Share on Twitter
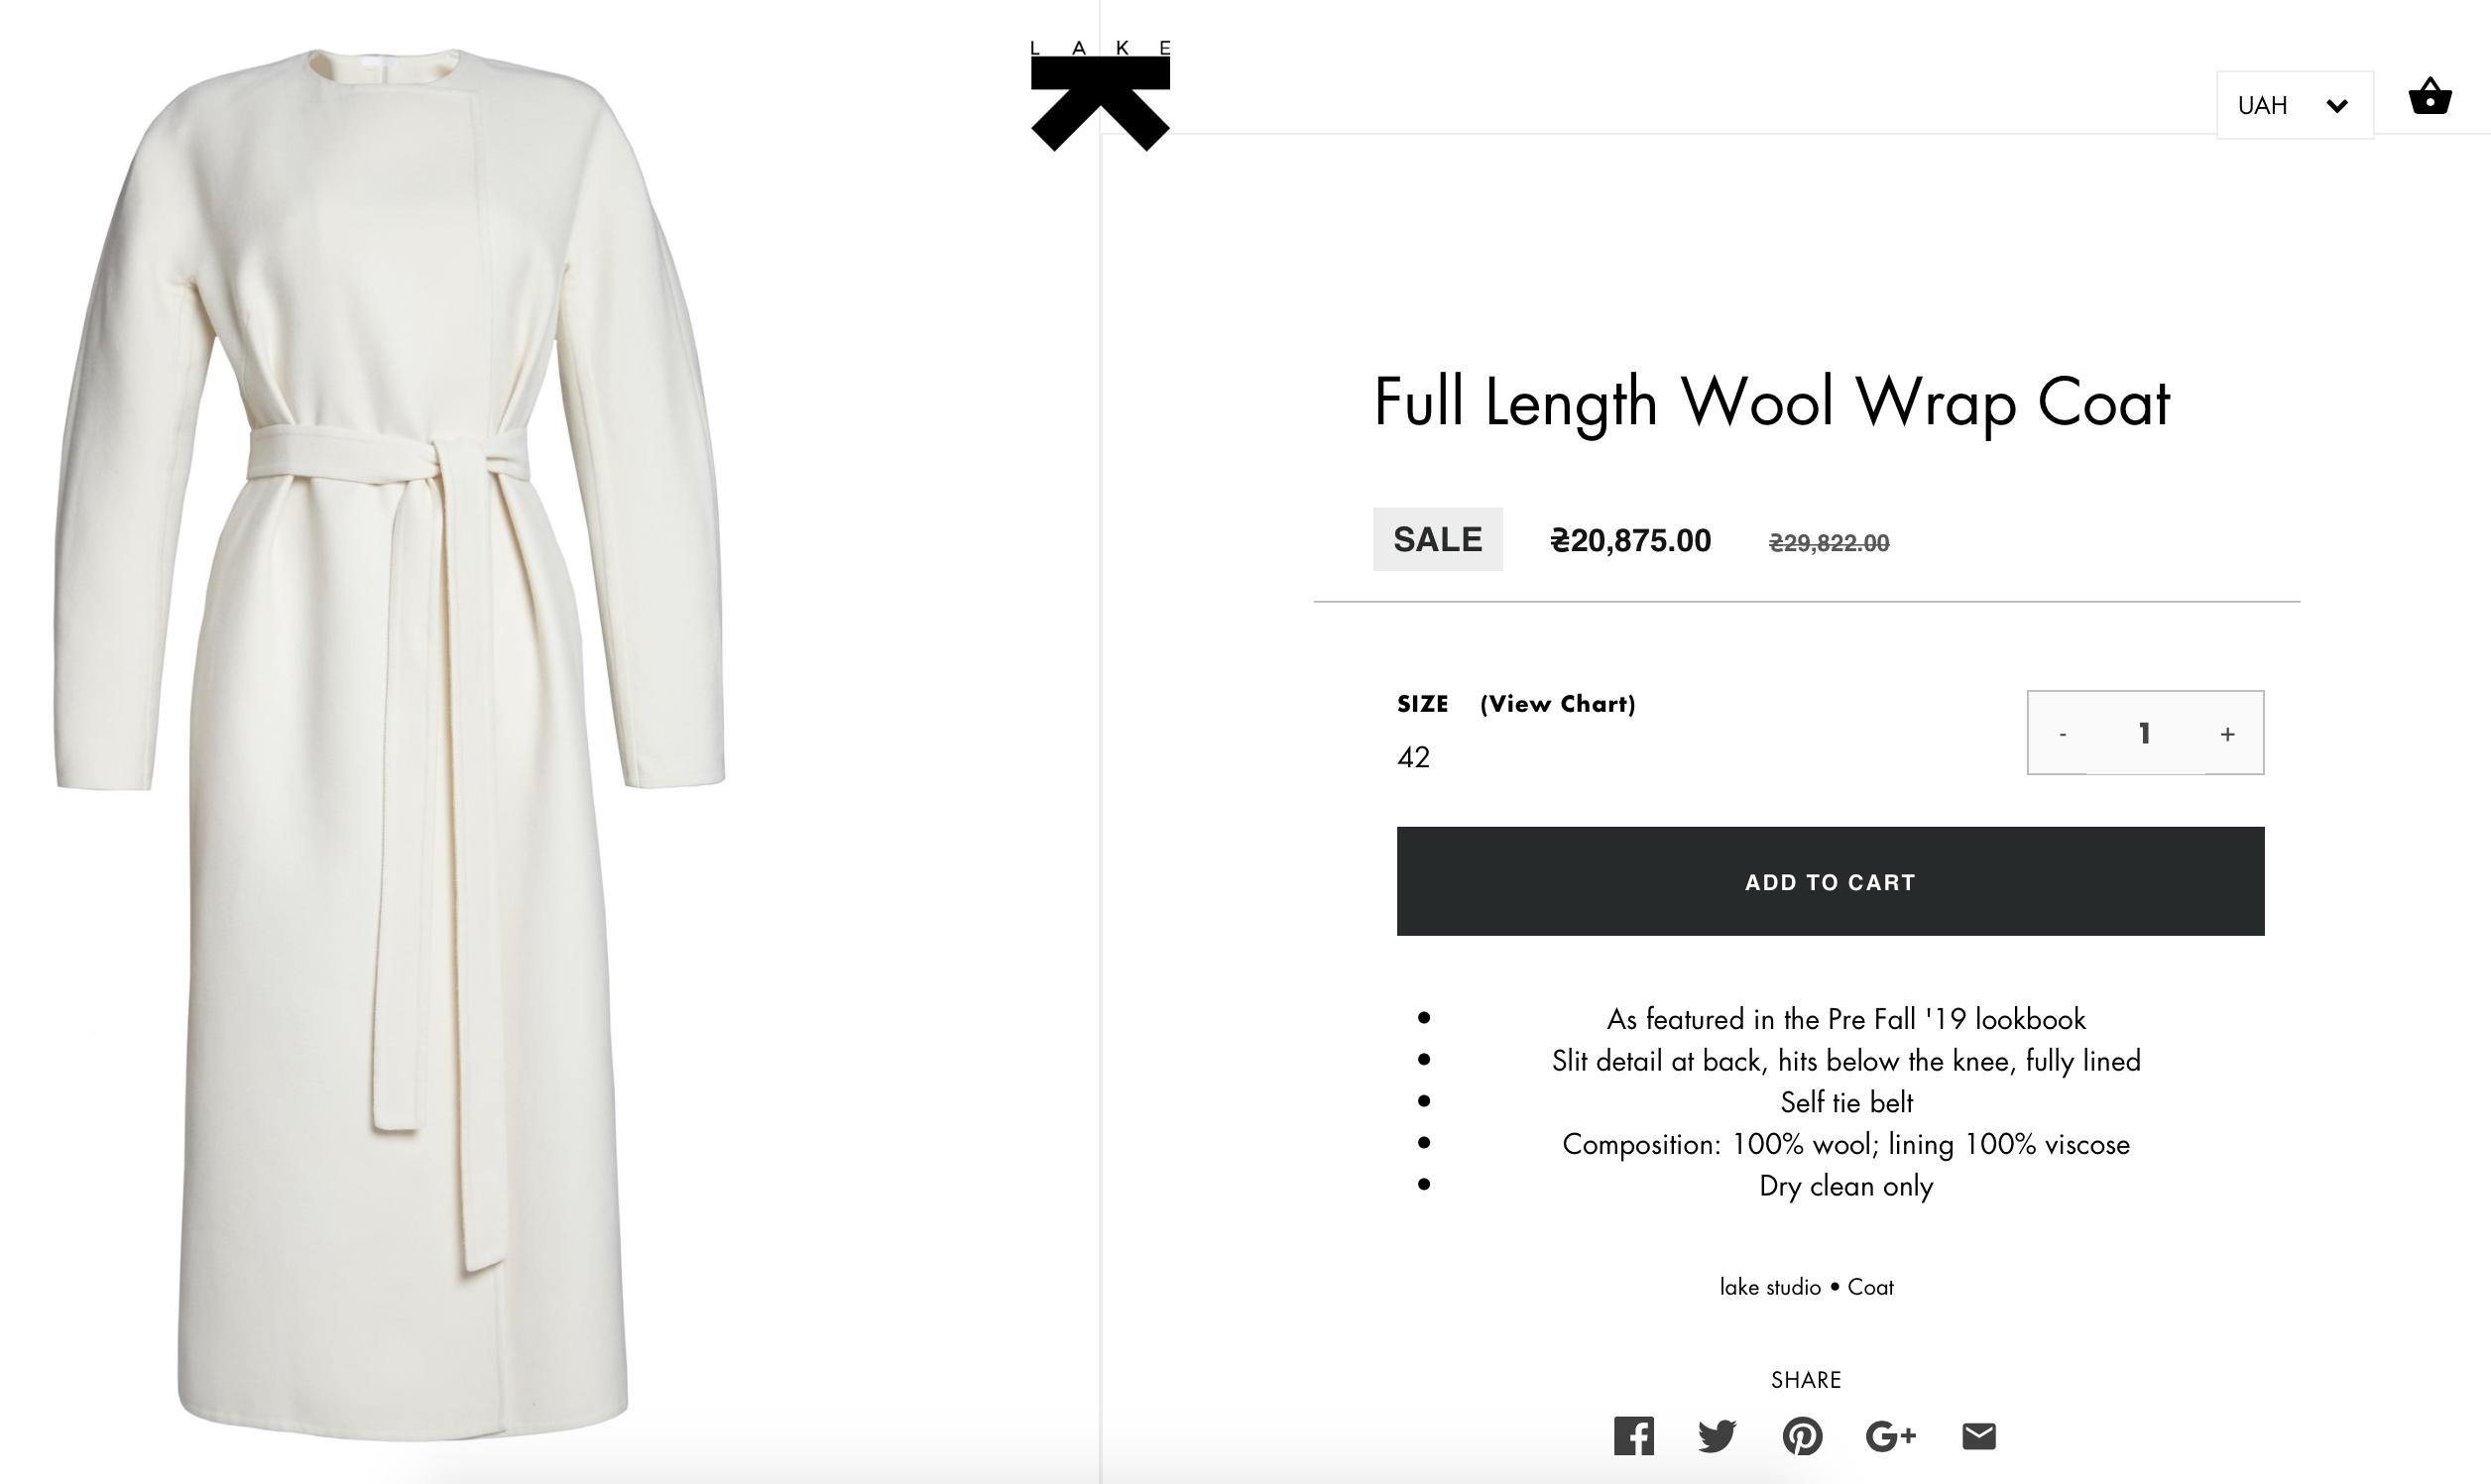2491x1484 pixels. point(1717,1436)
